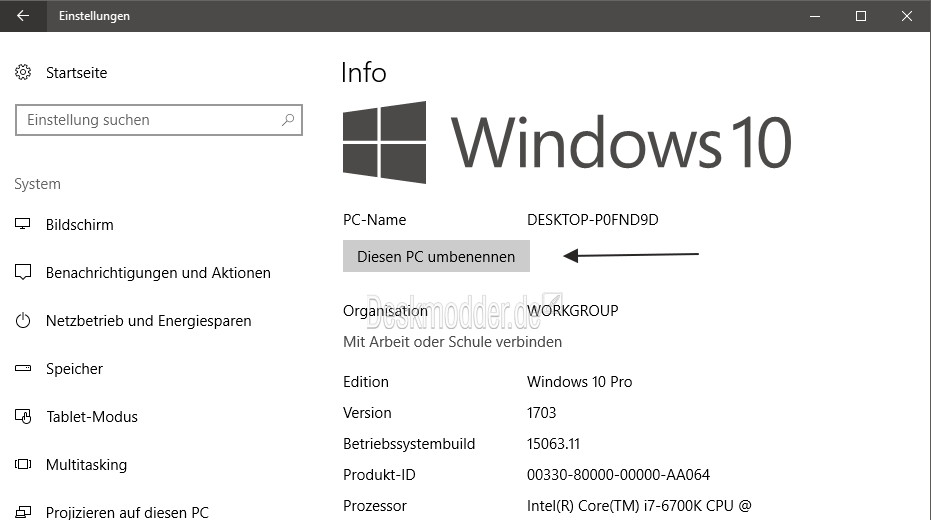Click the Intel Core i7-6700K processor value
The height and width of the screenshot is (520, 931).
coord(639,506)
